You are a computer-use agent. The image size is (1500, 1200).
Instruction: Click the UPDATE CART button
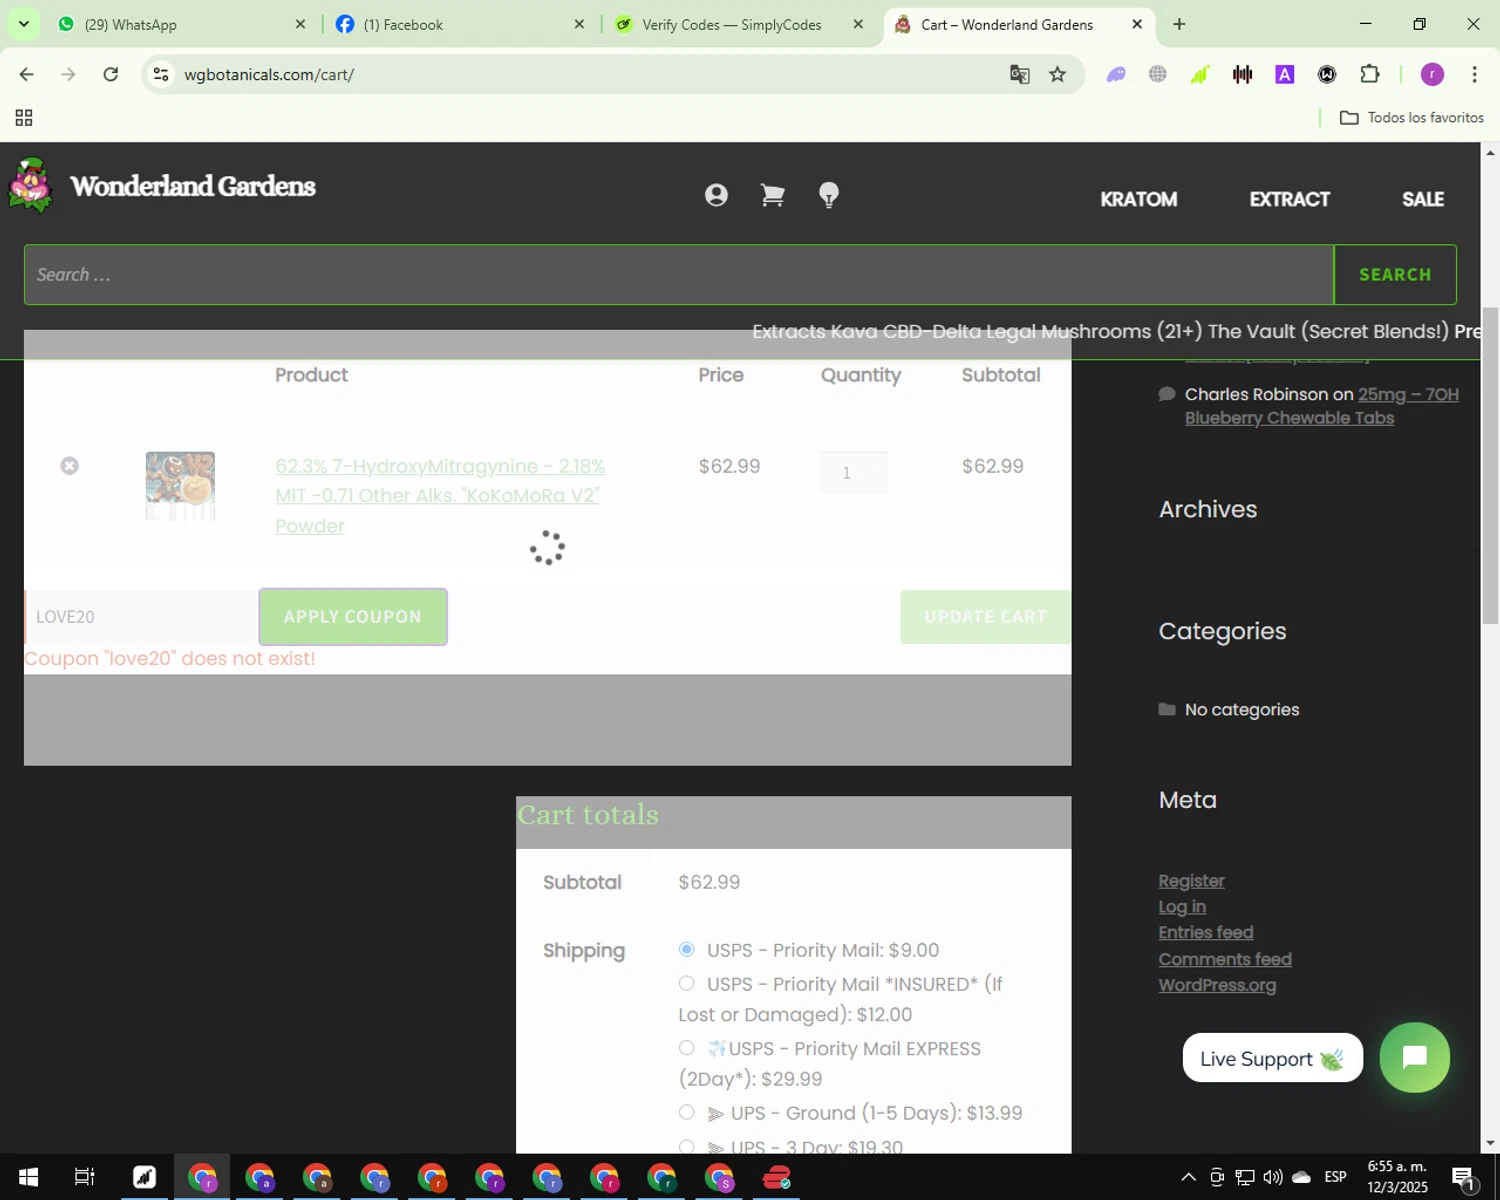(985, 617)
